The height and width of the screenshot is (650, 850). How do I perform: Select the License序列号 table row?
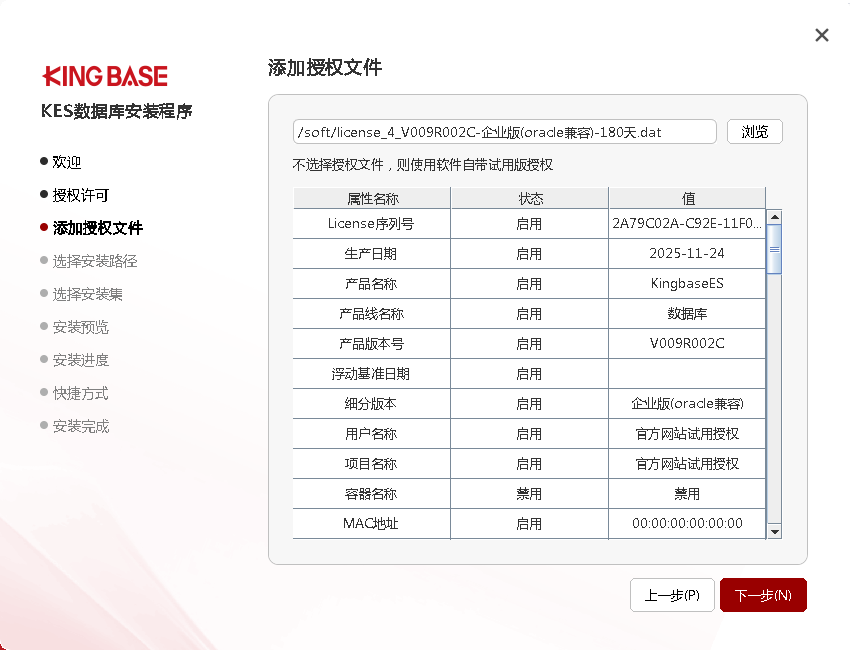pyautogui.click(x=371, y=224)
